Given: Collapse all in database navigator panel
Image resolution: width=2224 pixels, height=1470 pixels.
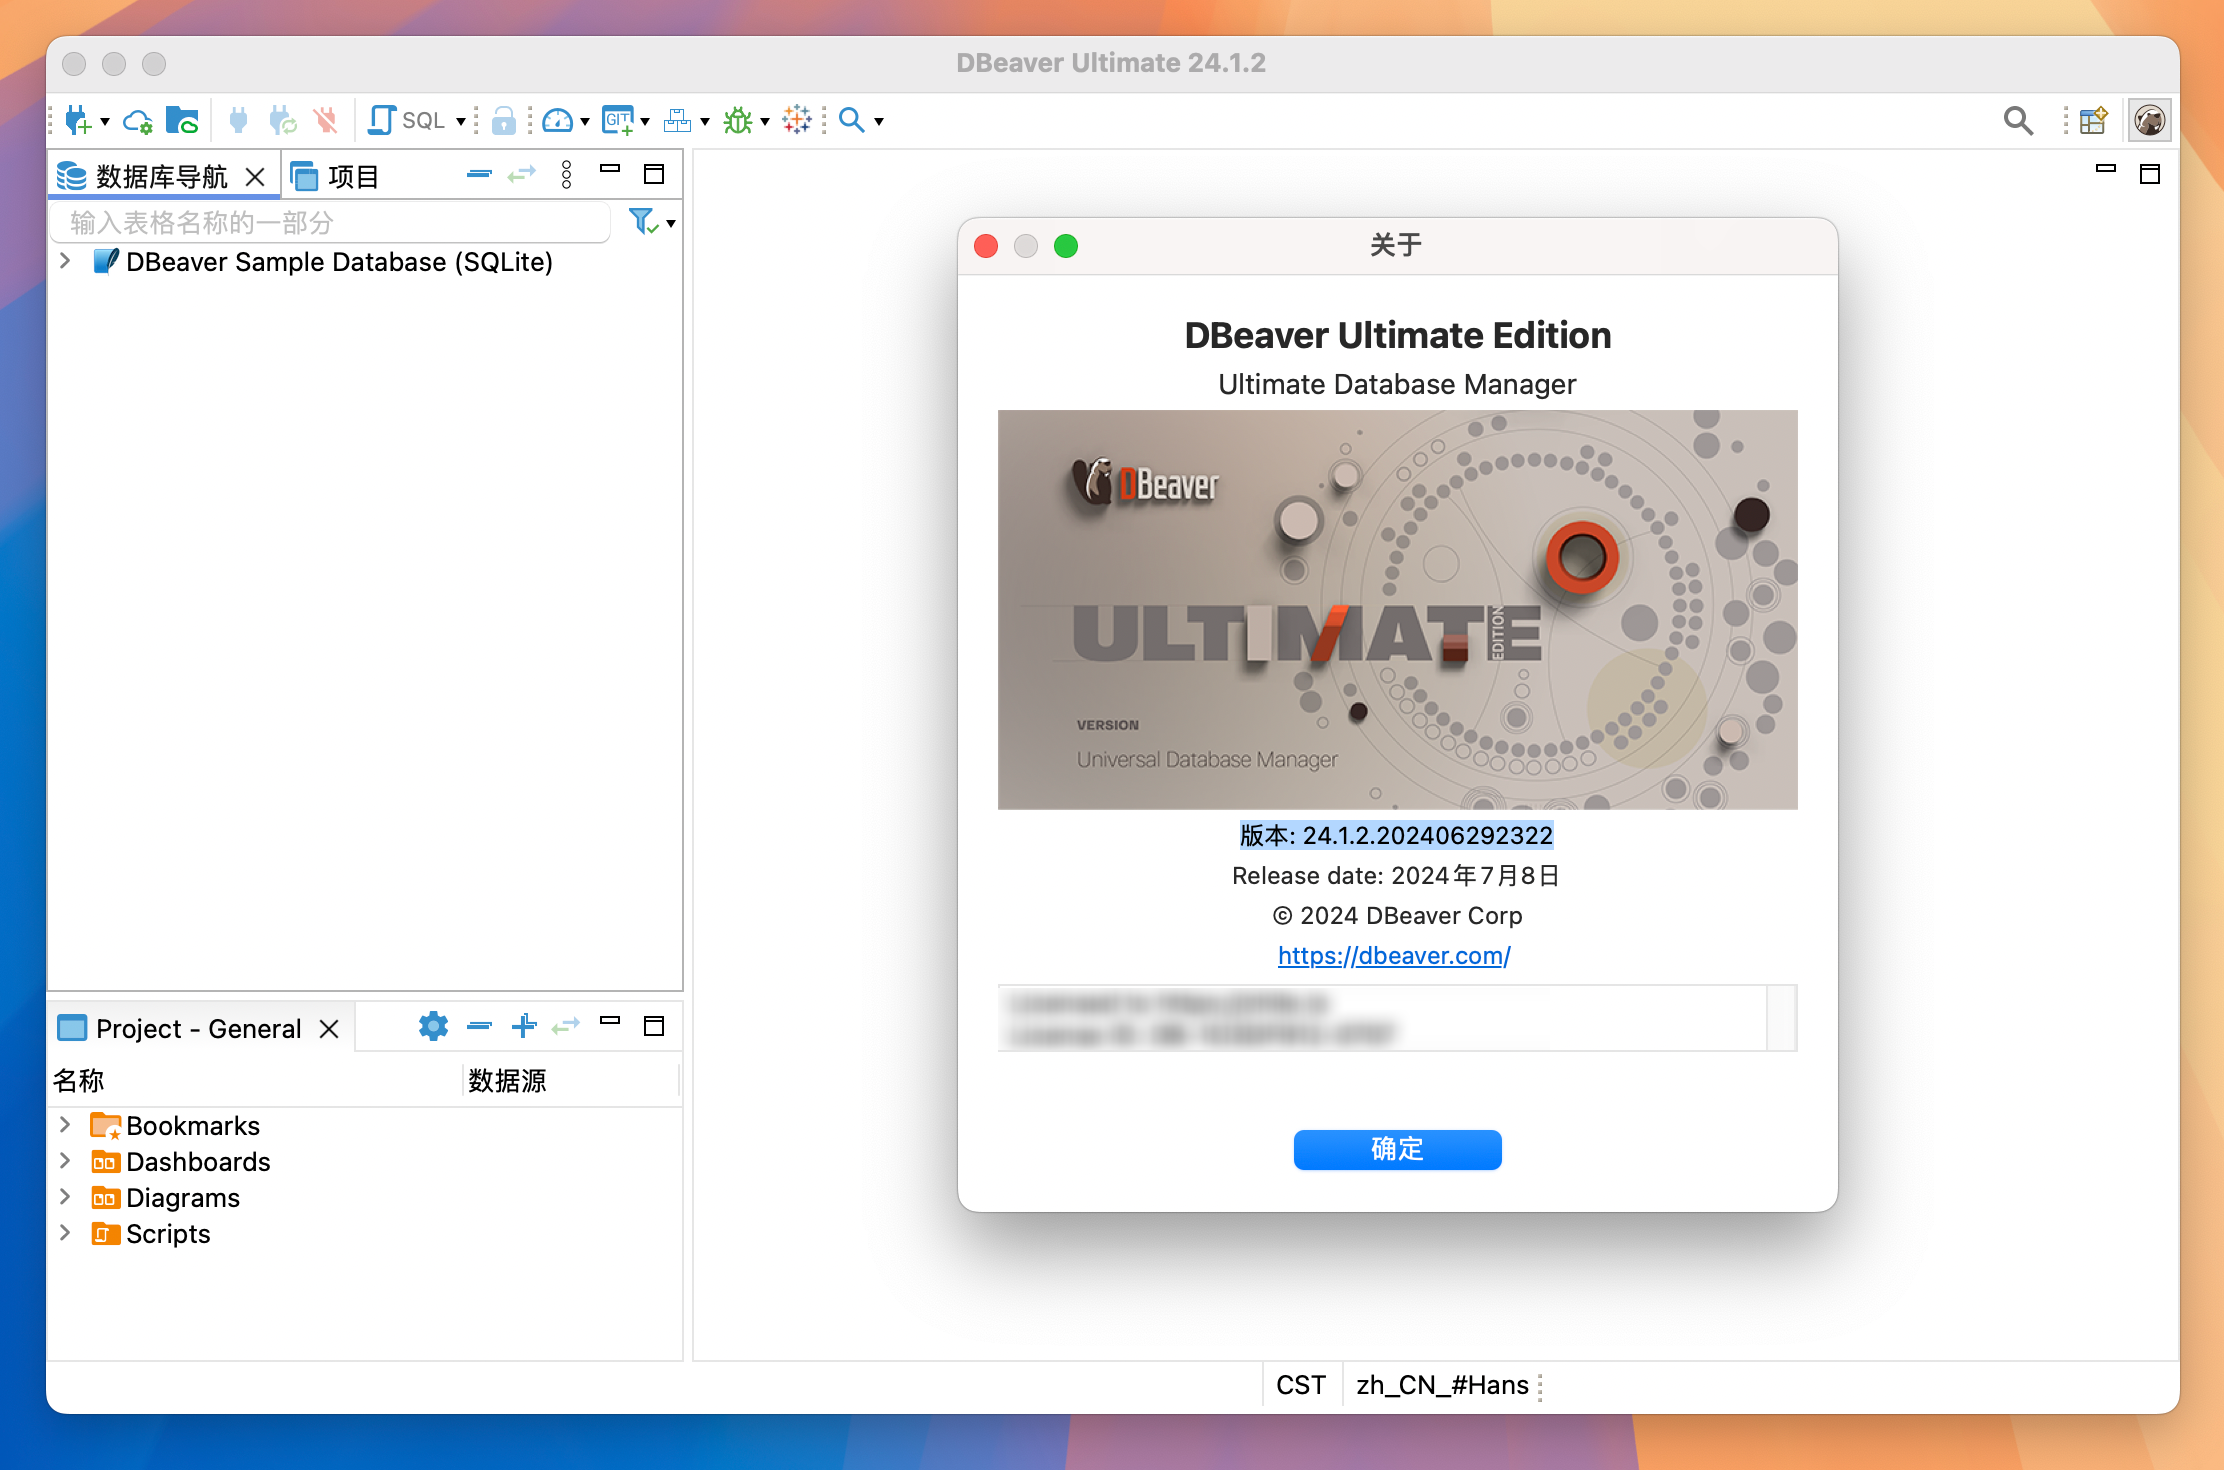Looking at the screenshot, I should (x=480, y=174).
